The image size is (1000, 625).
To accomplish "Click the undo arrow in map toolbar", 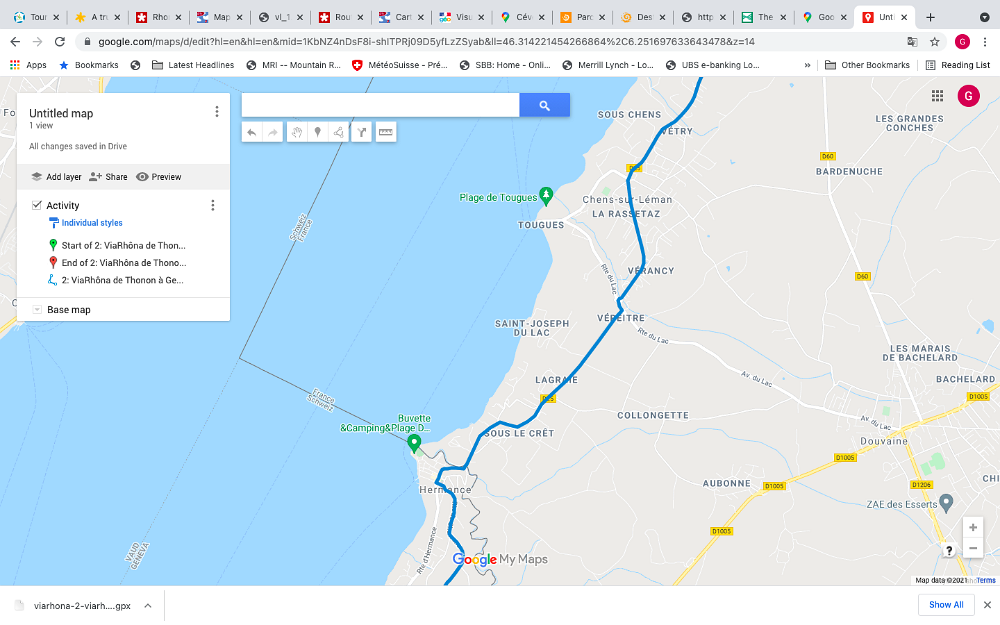I will (x=251, y=132).
